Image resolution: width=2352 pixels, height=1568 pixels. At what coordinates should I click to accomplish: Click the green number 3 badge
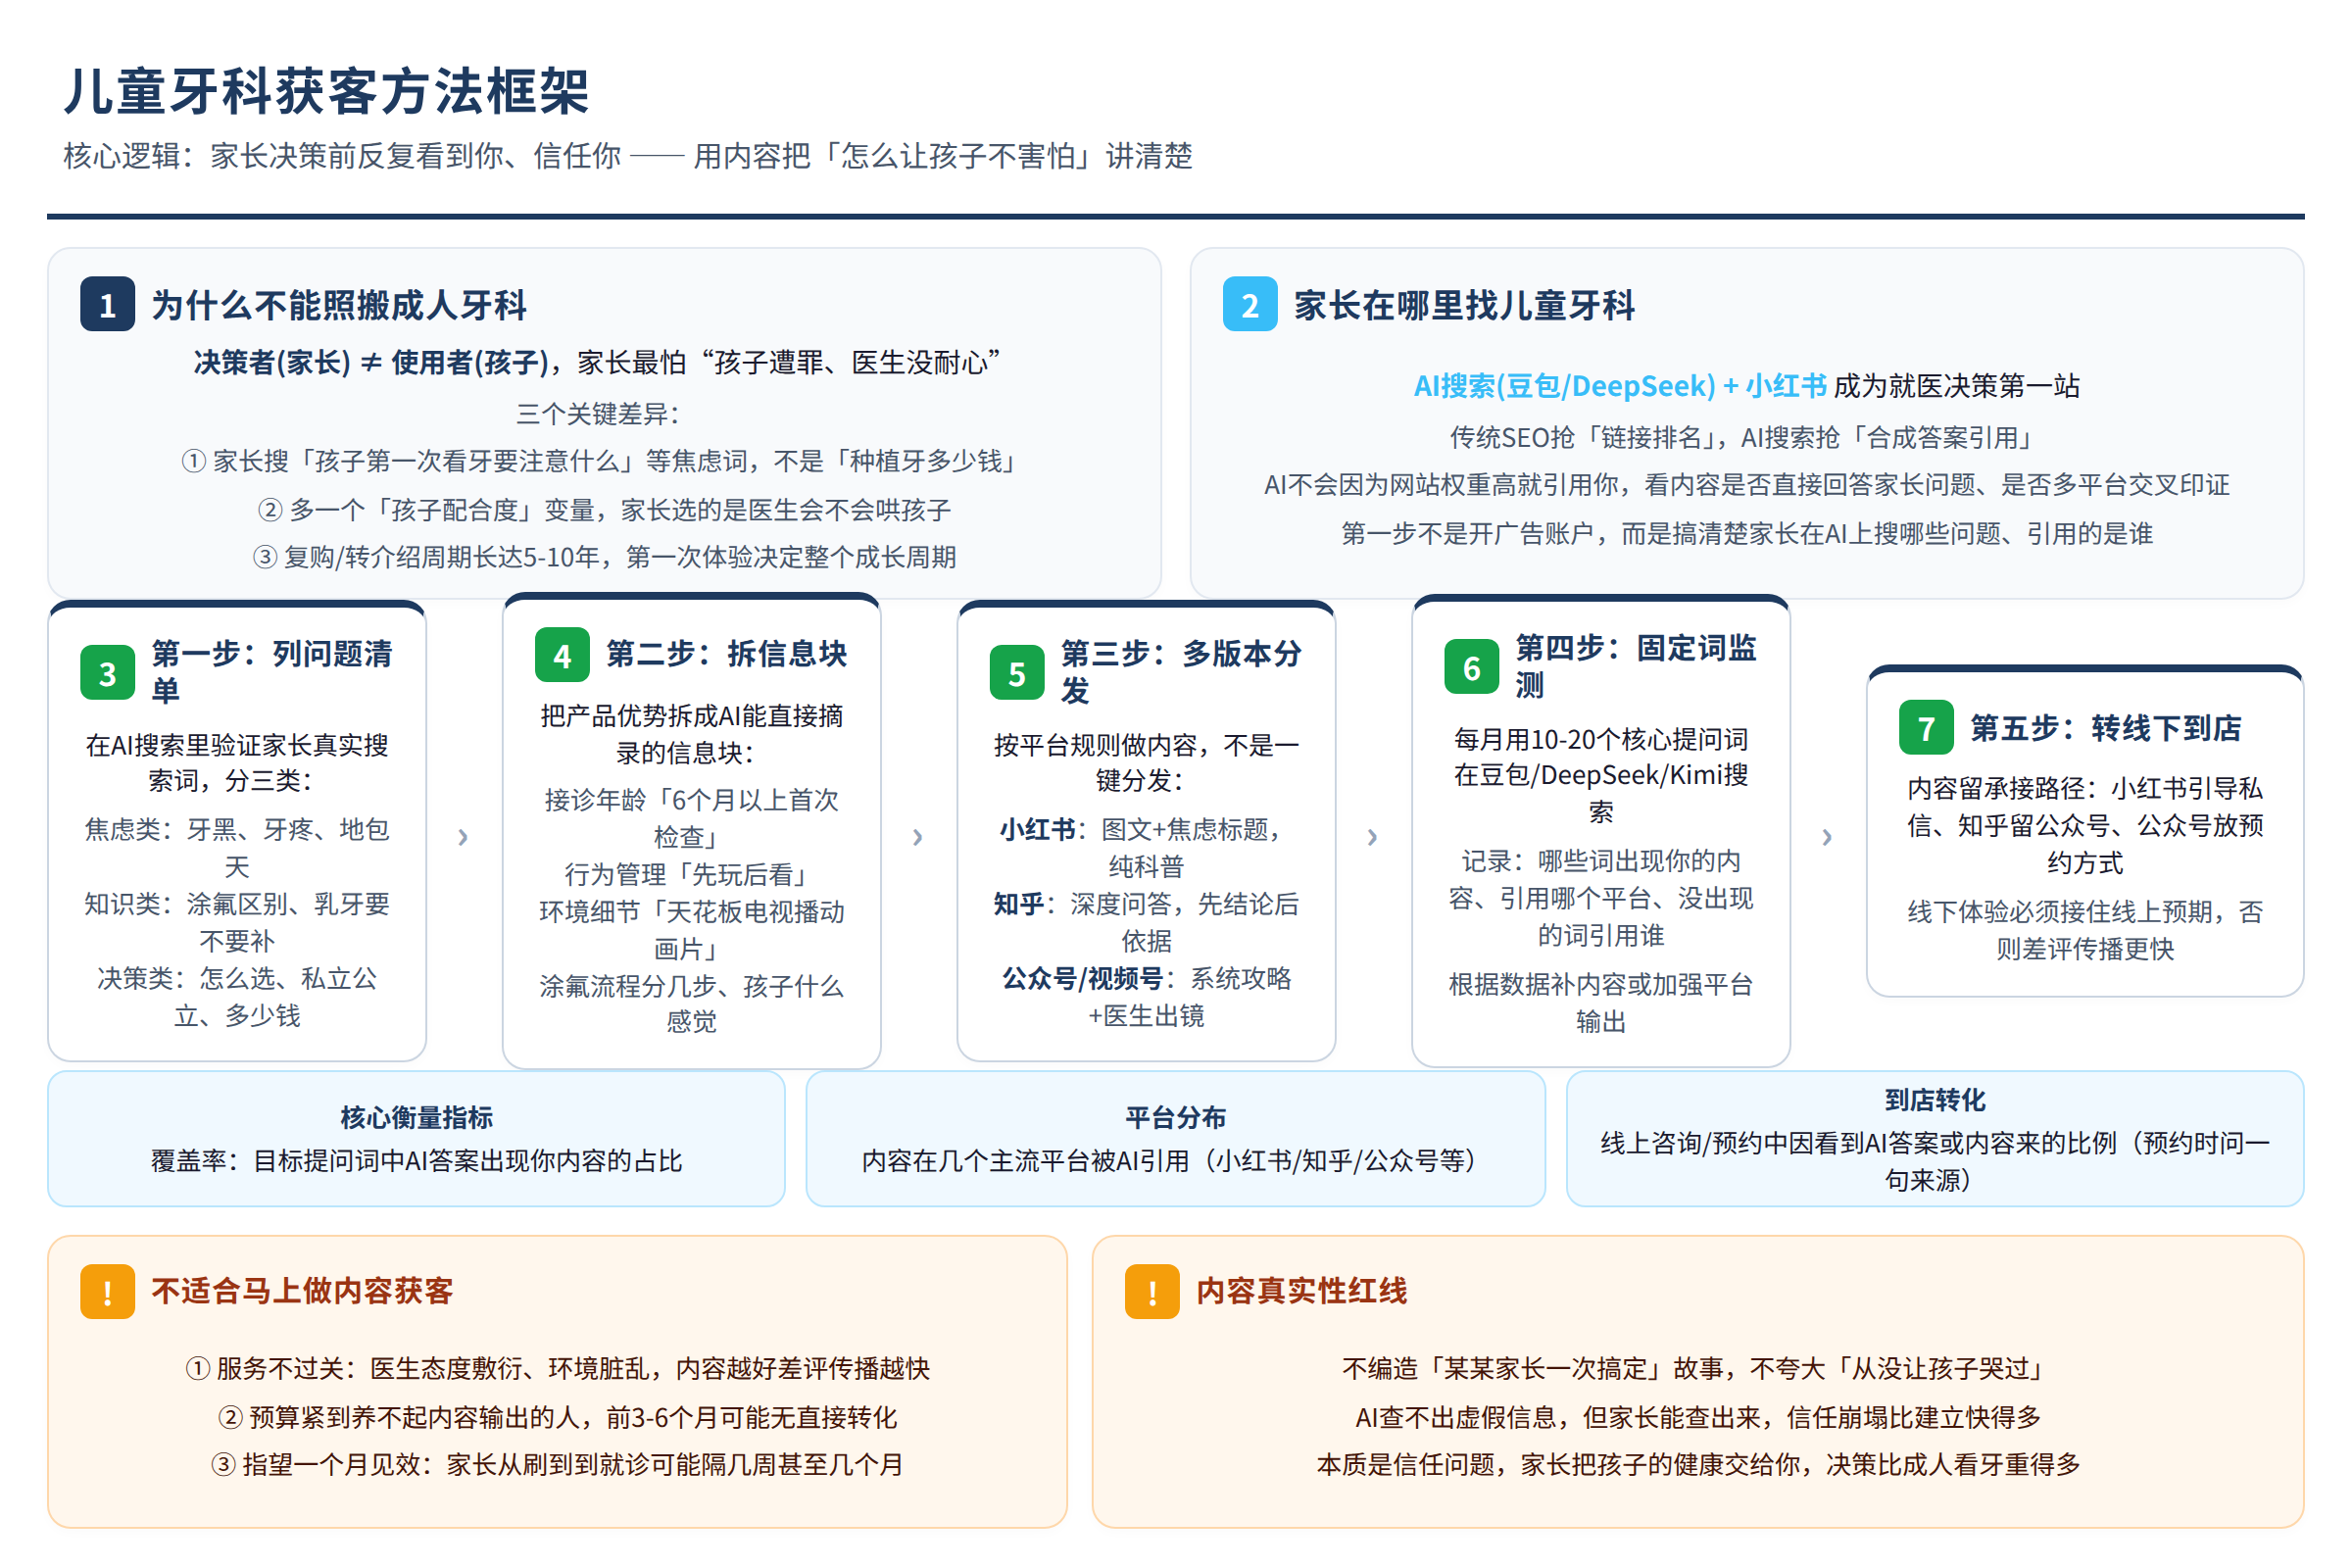pos(108,672)
